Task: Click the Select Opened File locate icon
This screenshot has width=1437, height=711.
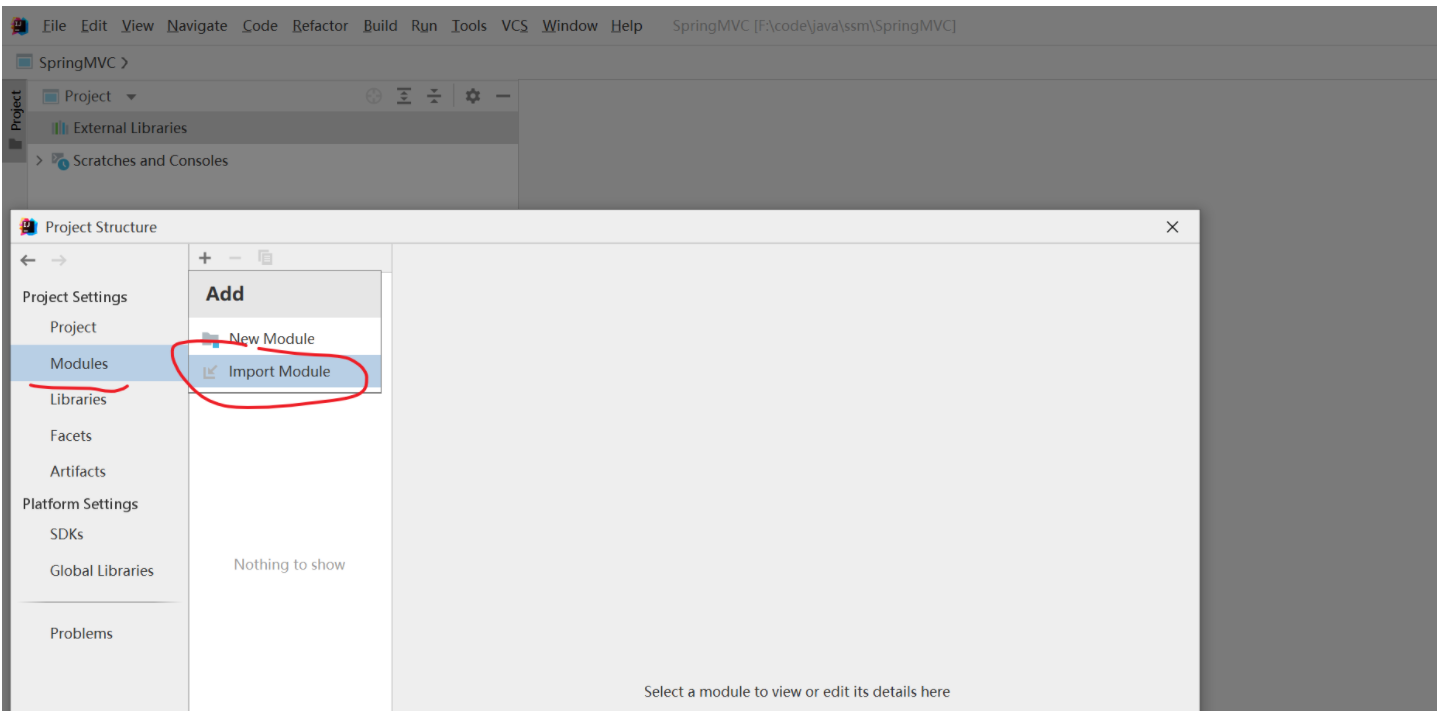Action: (x=374, y=96)
